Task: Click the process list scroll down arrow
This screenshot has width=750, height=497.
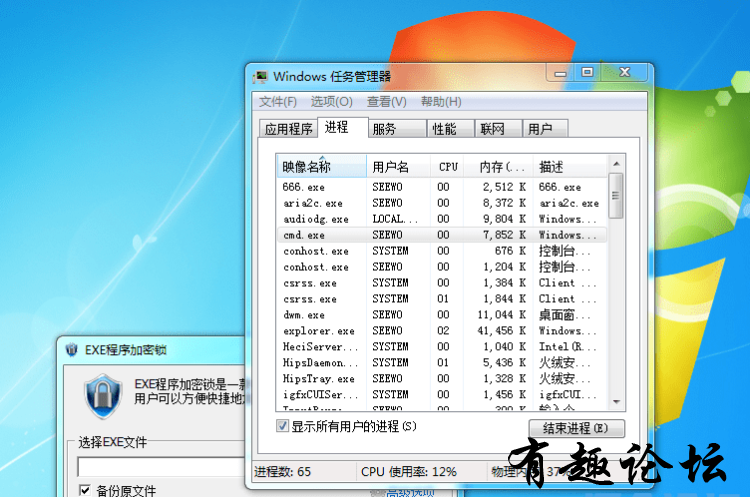Action: 616,402
